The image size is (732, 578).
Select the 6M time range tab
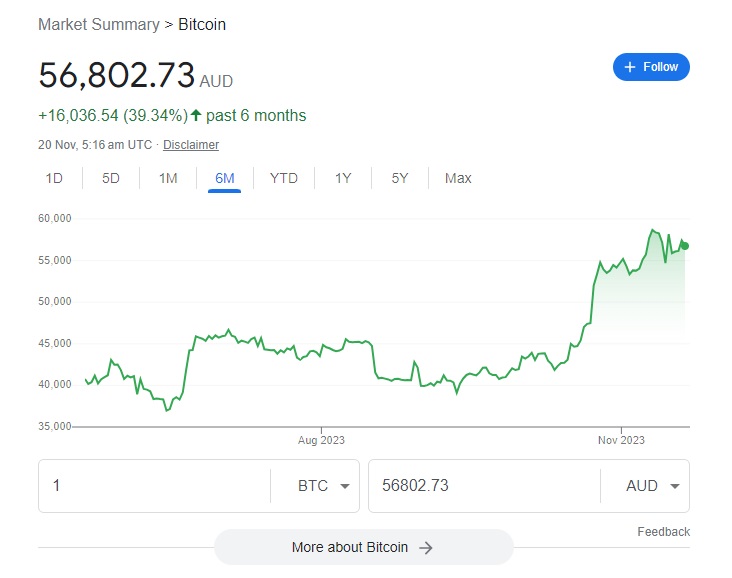pyautogui.click(x=225, y=178)
